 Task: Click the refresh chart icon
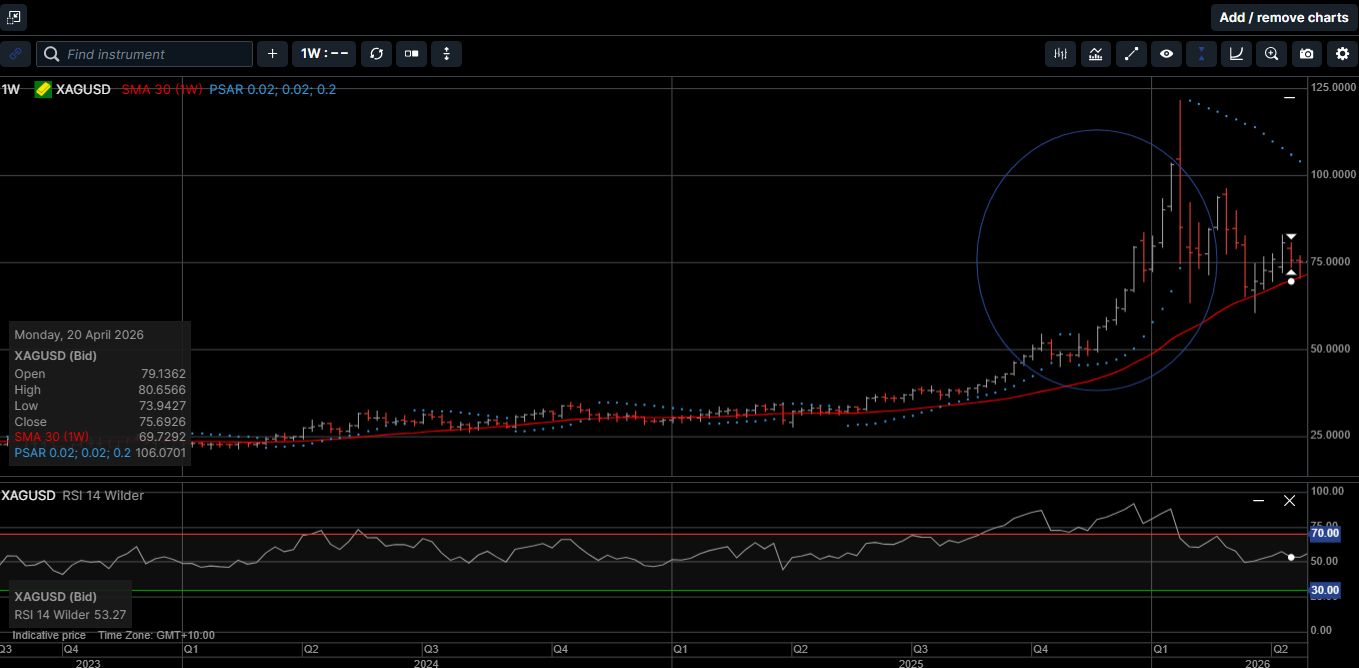tap(376, 54)
